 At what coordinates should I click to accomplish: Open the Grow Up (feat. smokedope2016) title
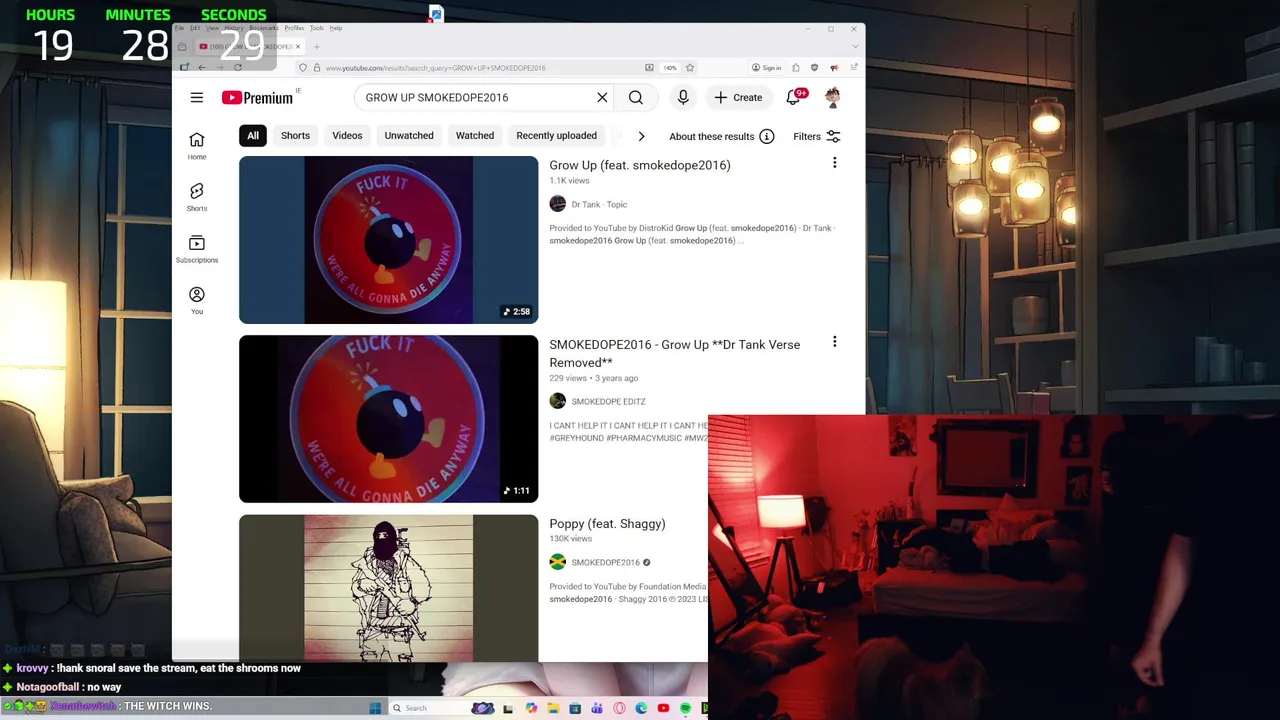640,165
